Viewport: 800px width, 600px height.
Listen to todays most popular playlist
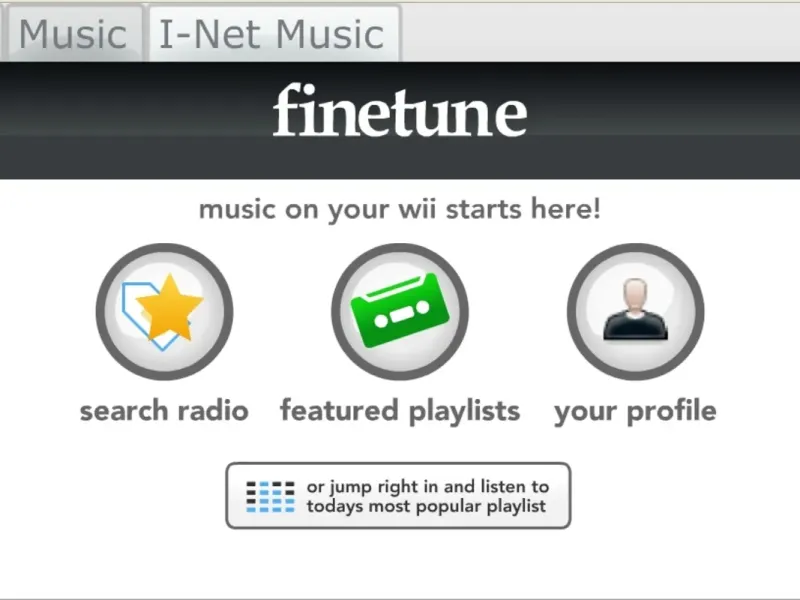pyautogui.click(x=398, y=496)
